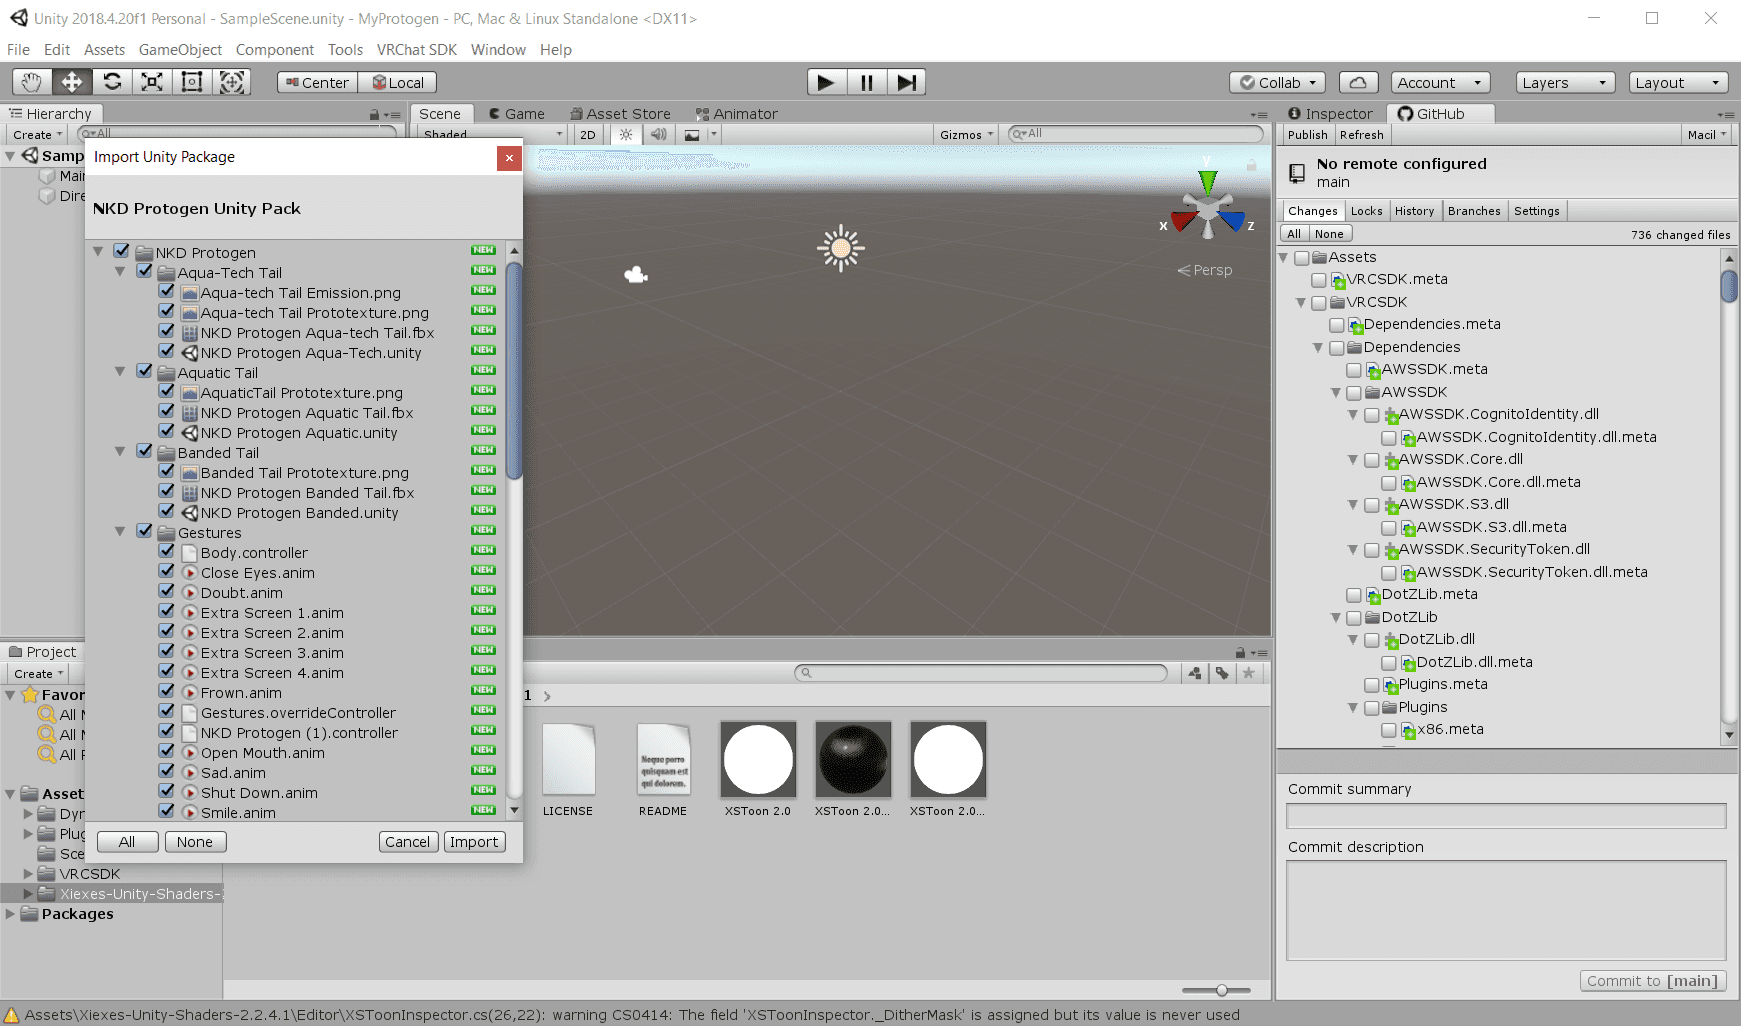Switch to the Asset Store tab
Image resolution: width=1741 pixels, height=1026 pixels.
click(x=620, y=114)
